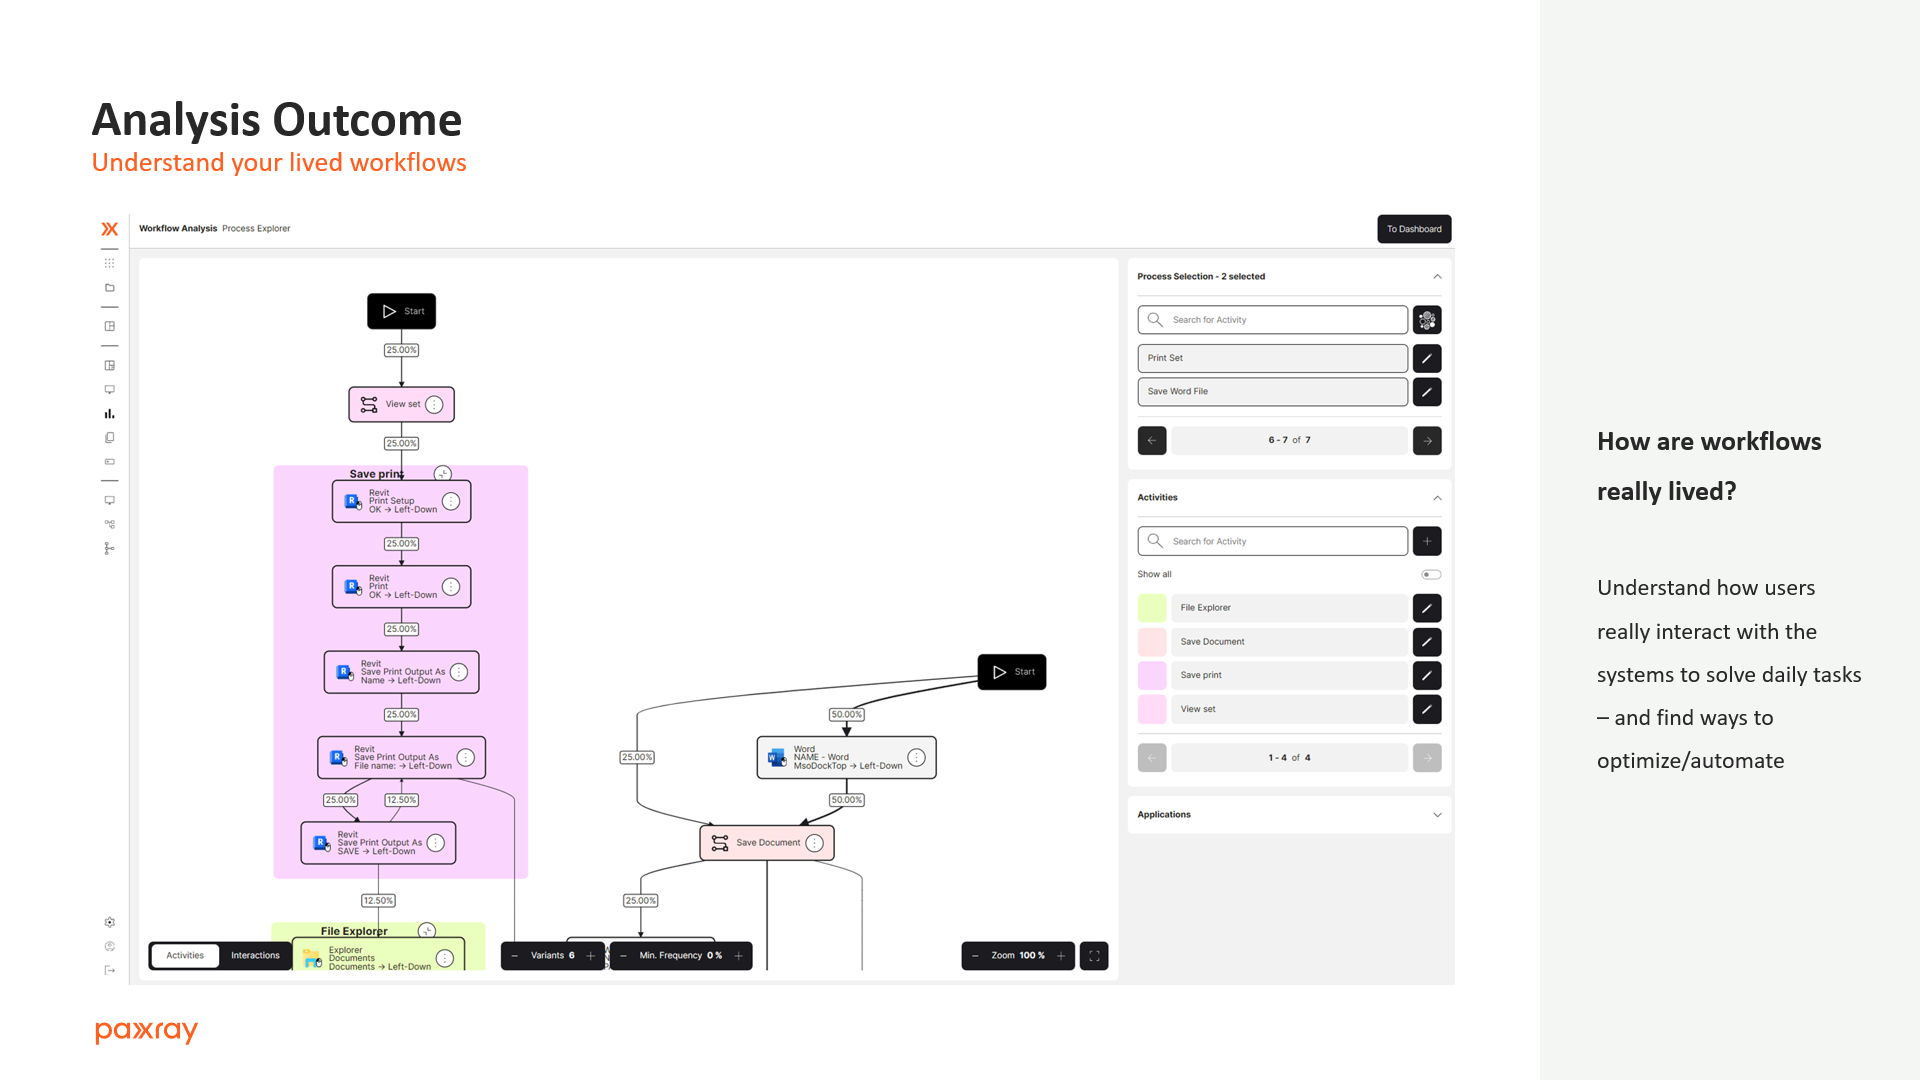This screenshot has height=1080, width=1920.
Task: Select the Activities tab
Action: click(185, 956)
